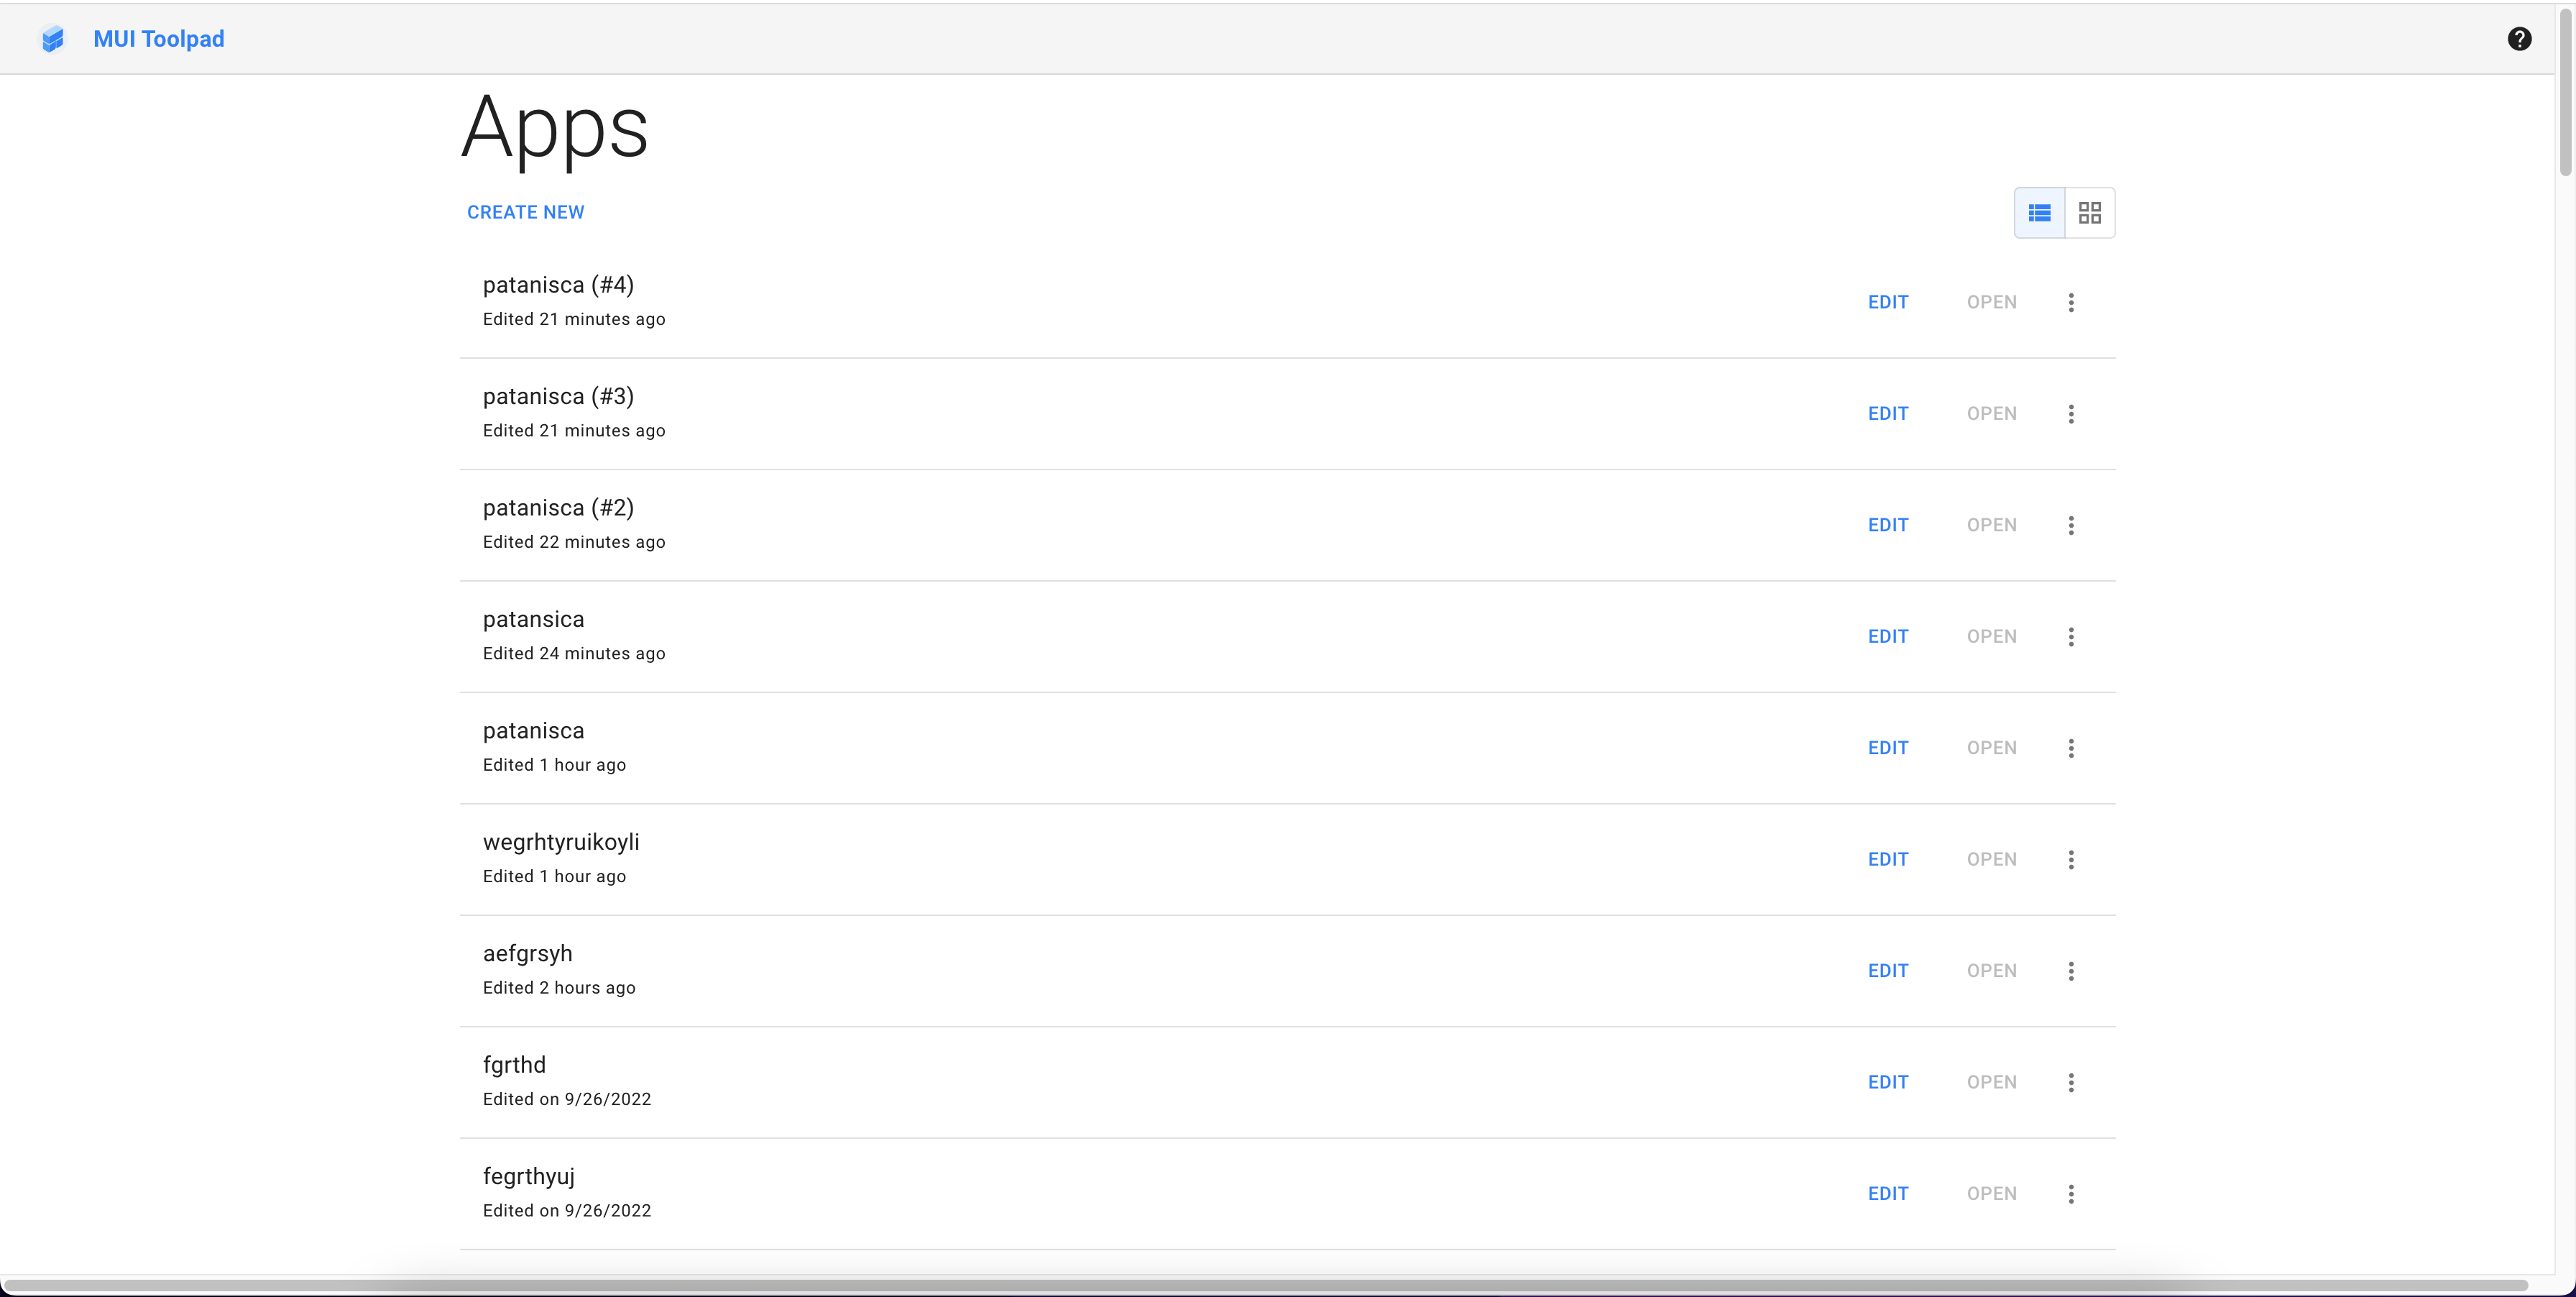Open the options menu for patanisca (#4)
This screenshot has height=1297, width=2576.
(2071, 302)
